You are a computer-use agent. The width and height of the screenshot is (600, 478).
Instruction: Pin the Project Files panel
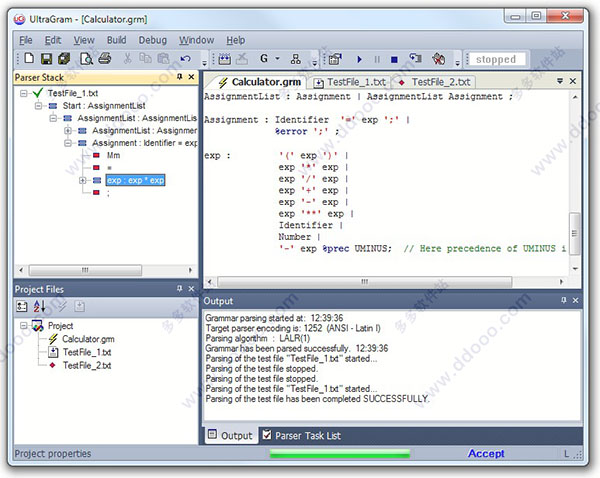point(179,289)
